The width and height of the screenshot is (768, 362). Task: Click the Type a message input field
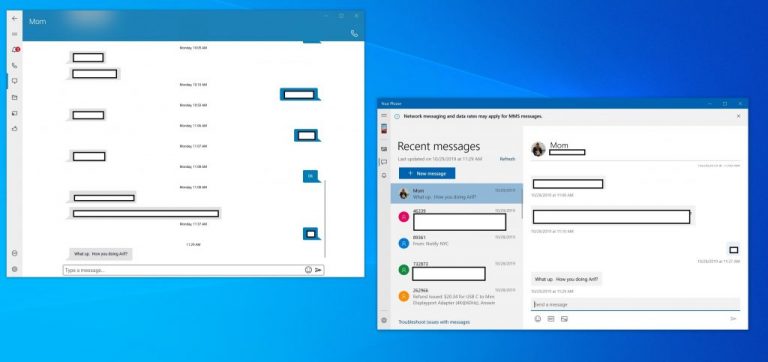pyautogui.click(x=184, y=270)
